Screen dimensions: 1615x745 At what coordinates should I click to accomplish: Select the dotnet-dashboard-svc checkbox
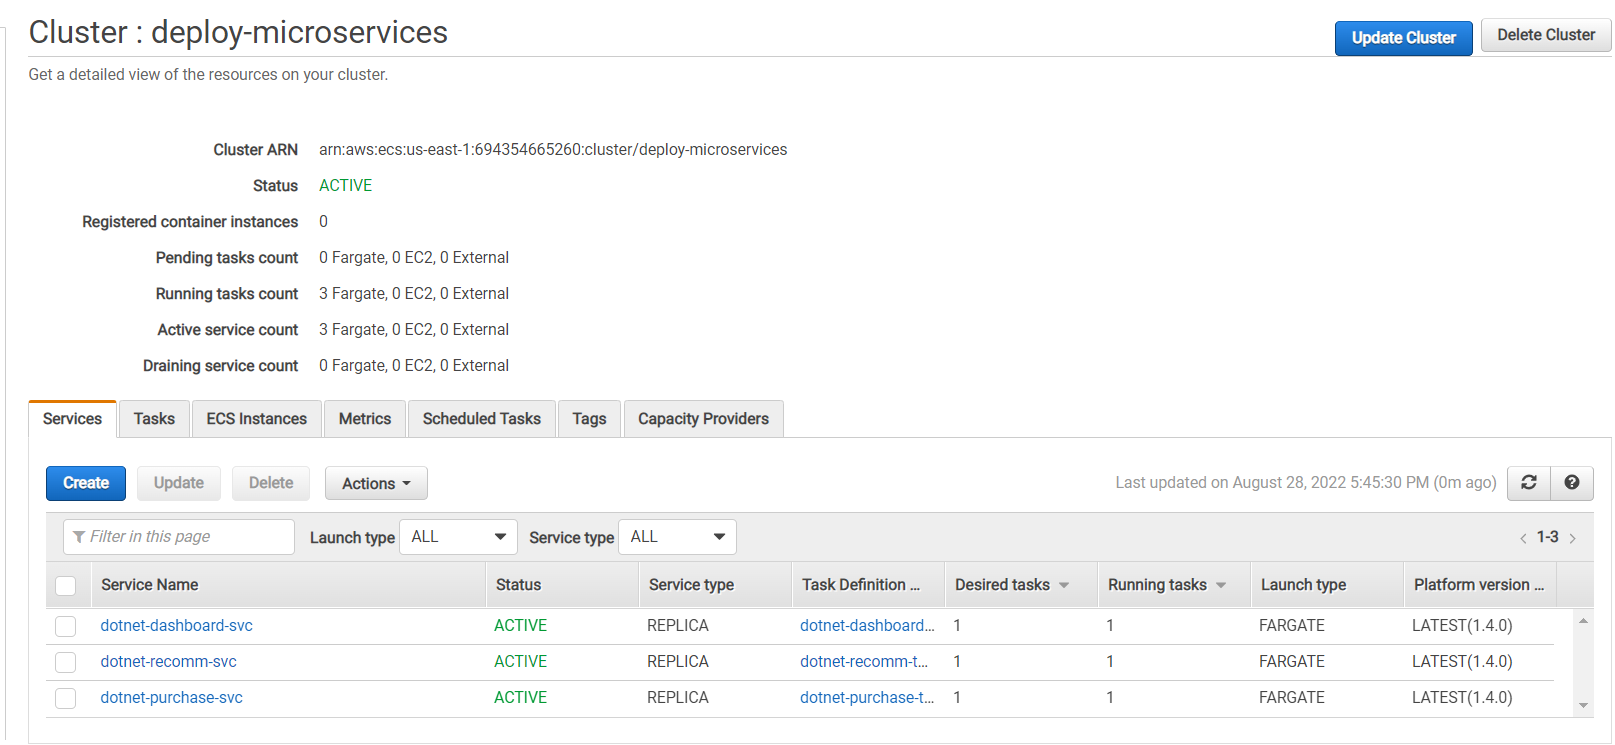click(x=66, y=626)
